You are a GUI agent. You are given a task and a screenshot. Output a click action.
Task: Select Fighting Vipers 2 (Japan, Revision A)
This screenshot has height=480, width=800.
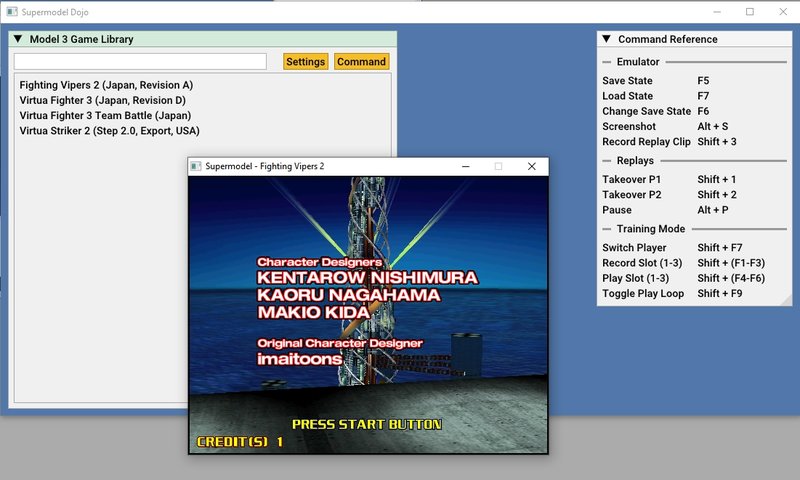point(106,85)
